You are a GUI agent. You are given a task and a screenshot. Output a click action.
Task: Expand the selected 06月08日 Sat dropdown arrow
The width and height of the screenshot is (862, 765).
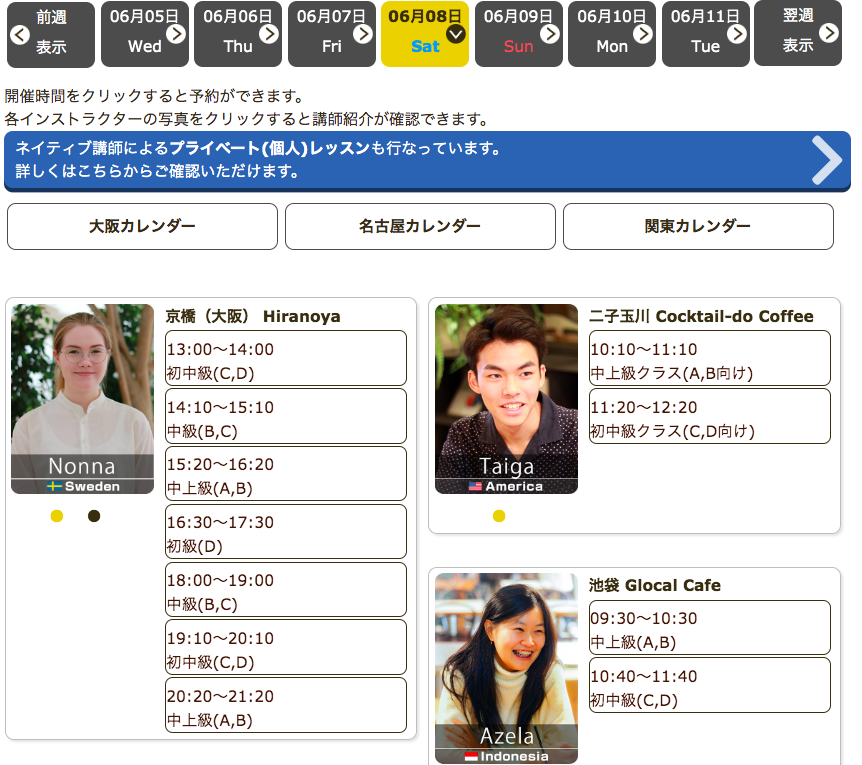pos(456,34)
